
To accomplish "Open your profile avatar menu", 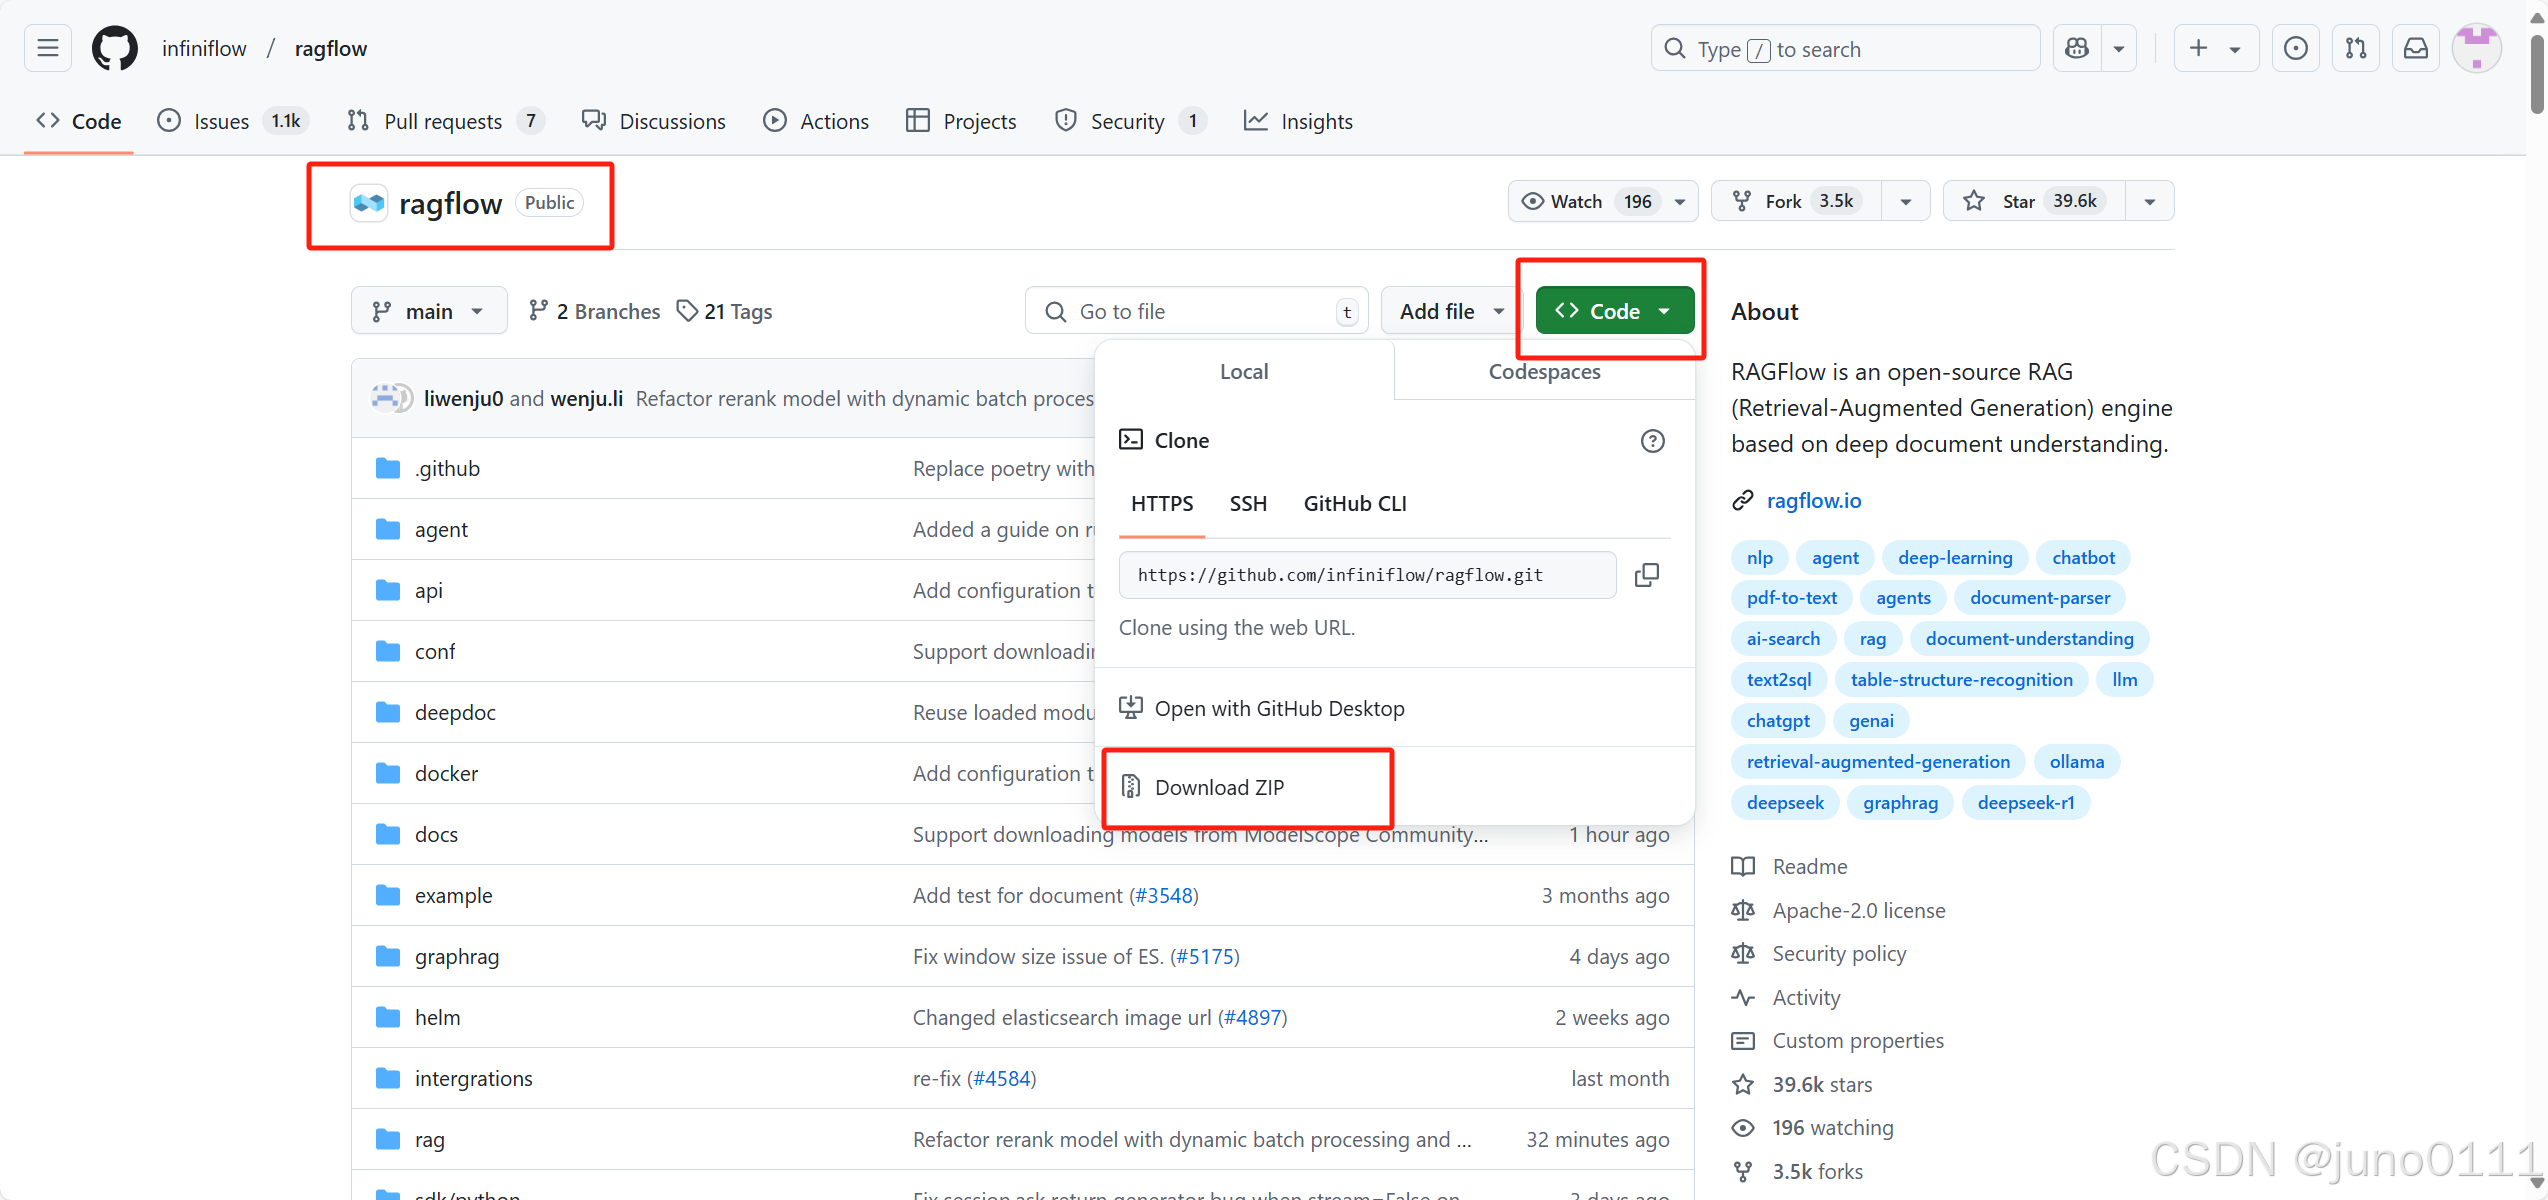I will [x=2477, y=47].
